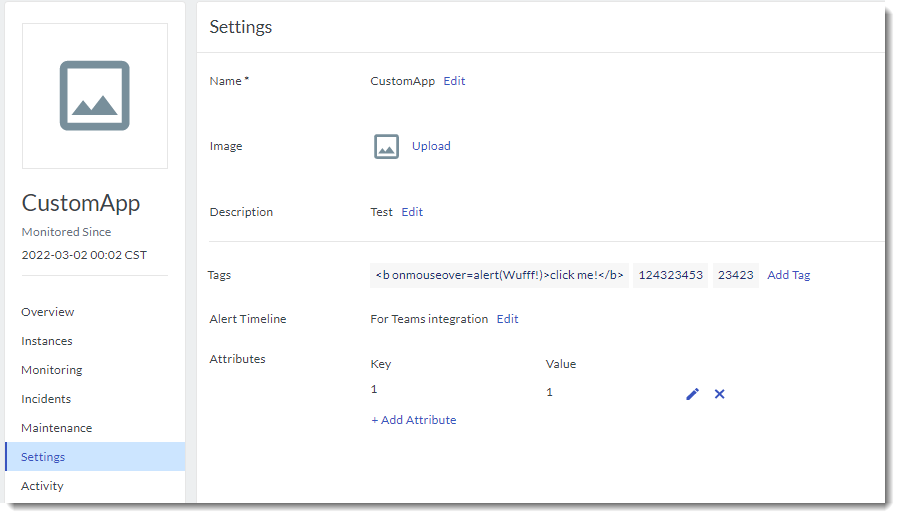This screenshot has height=518, width=900.
Task: Open the Activity section
Action: [42, 486]
